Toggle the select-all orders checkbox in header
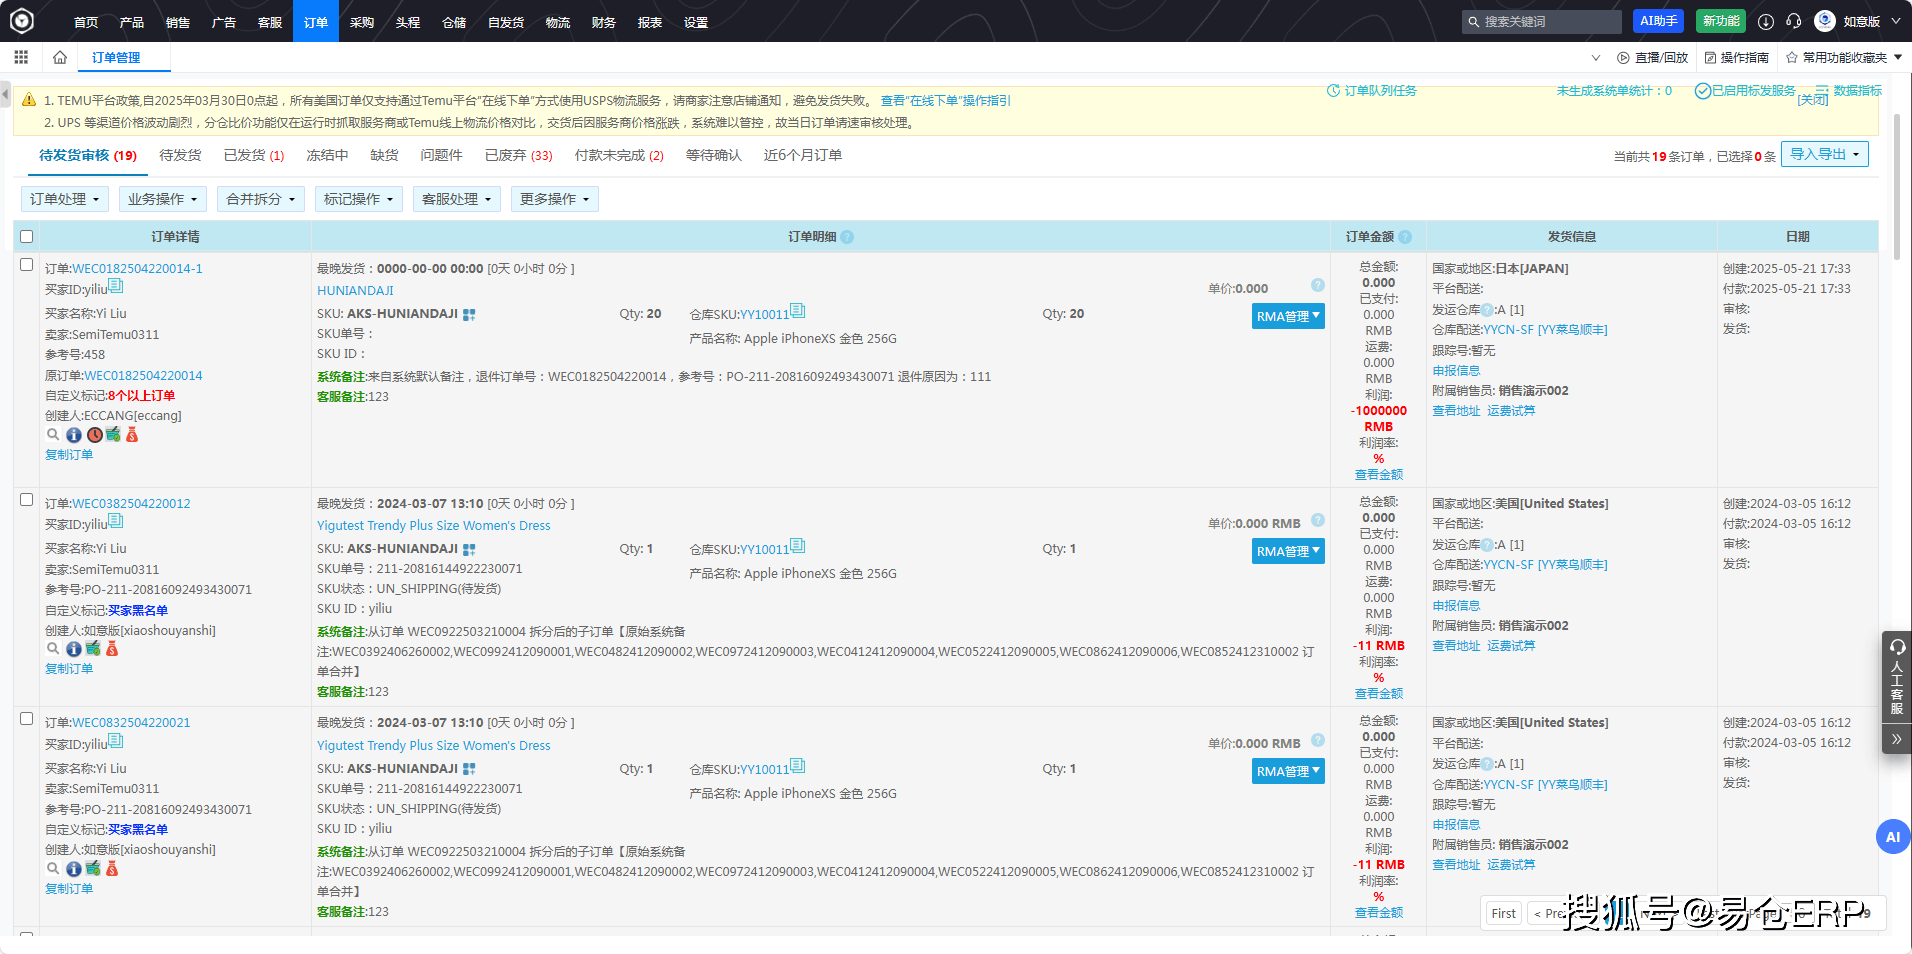The image size is (1912, 954). pyautogui.click(x=27, y=237)
